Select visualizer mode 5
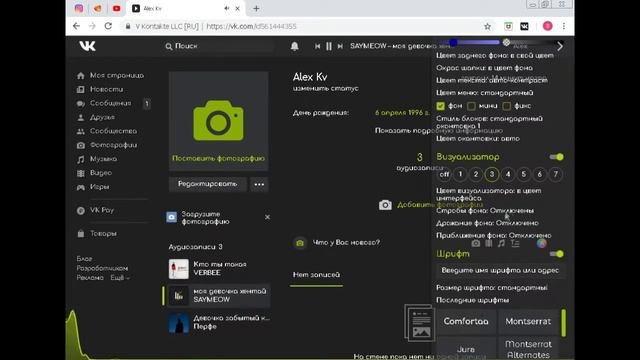The height and width of the screenshot is (360, 640). [x=524, y=174]
